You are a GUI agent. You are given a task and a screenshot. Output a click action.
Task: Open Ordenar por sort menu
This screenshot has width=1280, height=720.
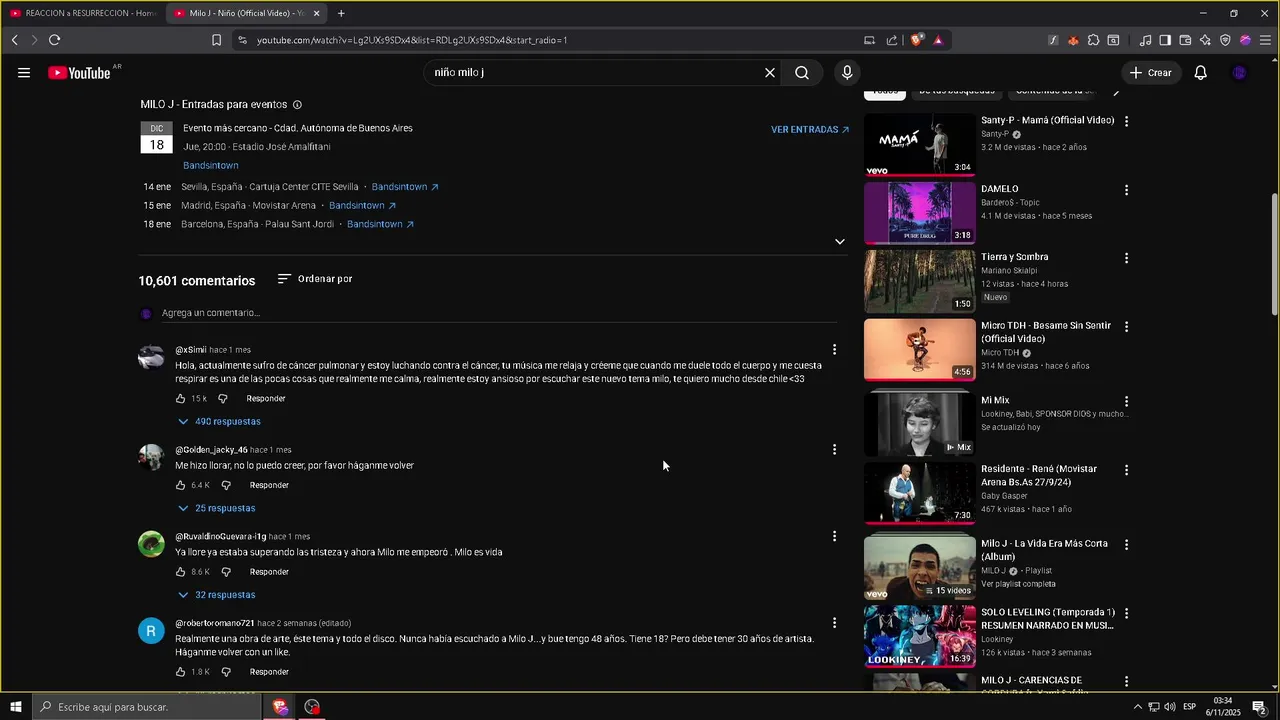point(315,279)
